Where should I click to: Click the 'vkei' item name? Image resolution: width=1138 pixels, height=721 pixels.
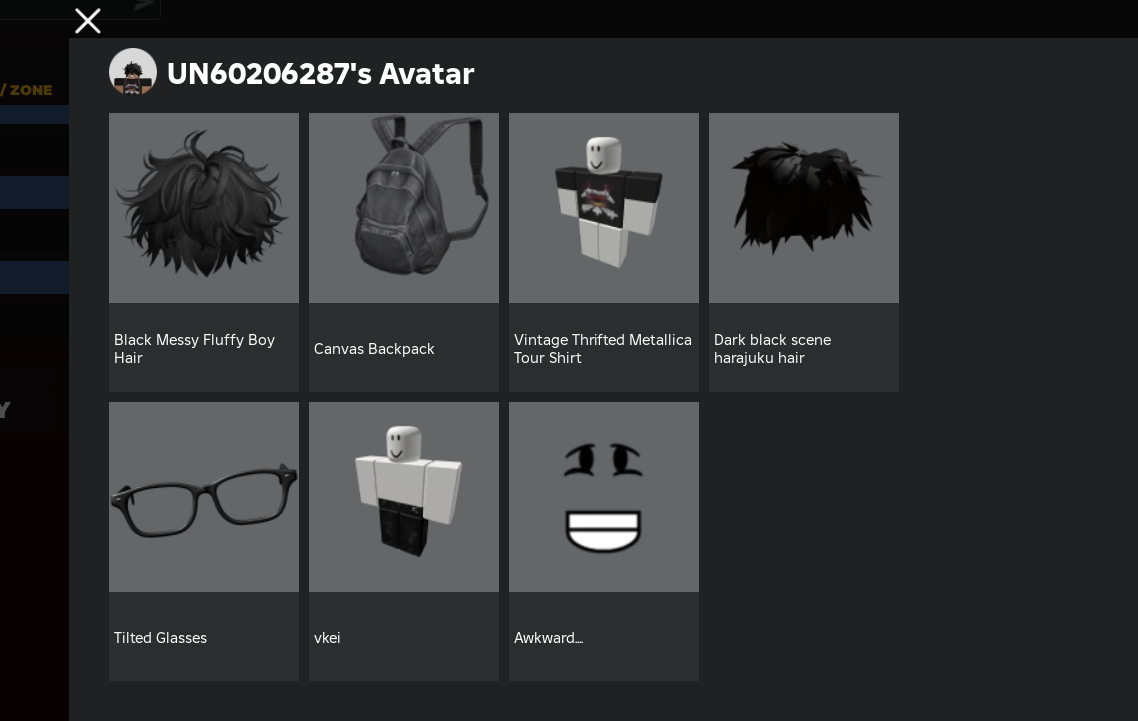click(x=327, y=638)
